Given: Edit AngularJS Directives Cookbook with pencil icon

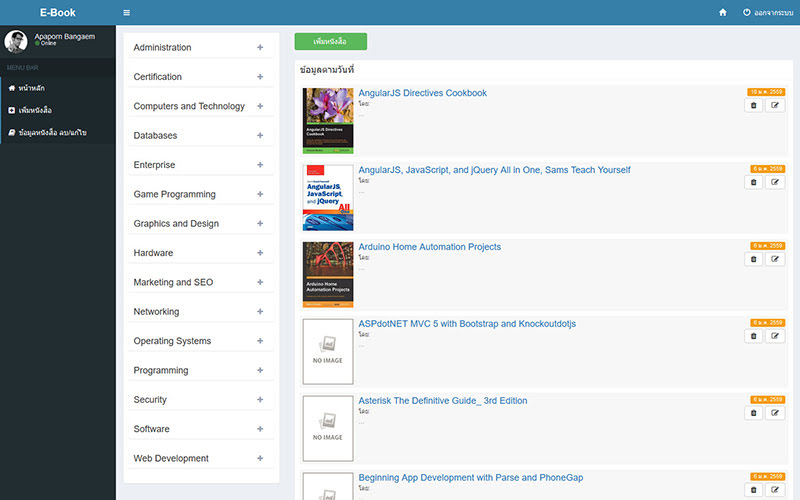Looking at the screenshot, I should pos(775,106).
